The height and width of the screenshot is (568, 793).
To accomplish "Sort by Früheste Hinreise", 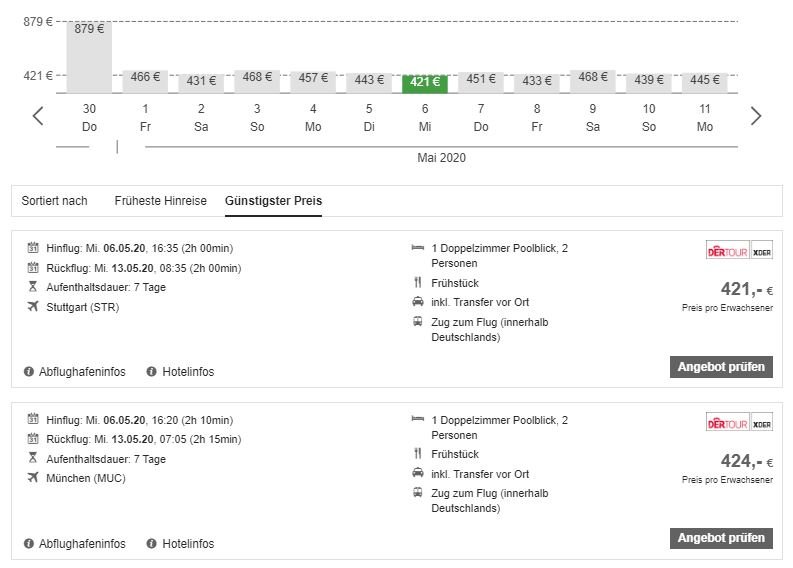I will 160,201.
